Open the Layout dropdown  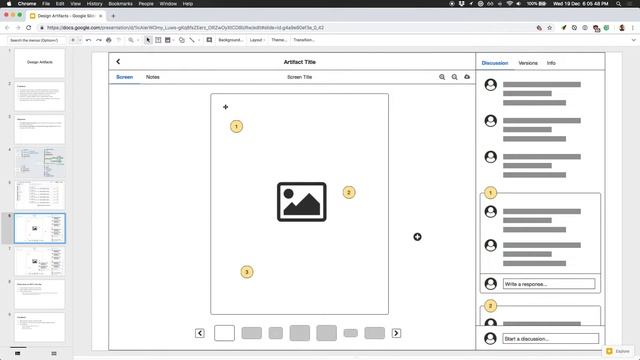pyautogui.click(x=257, y=40)
